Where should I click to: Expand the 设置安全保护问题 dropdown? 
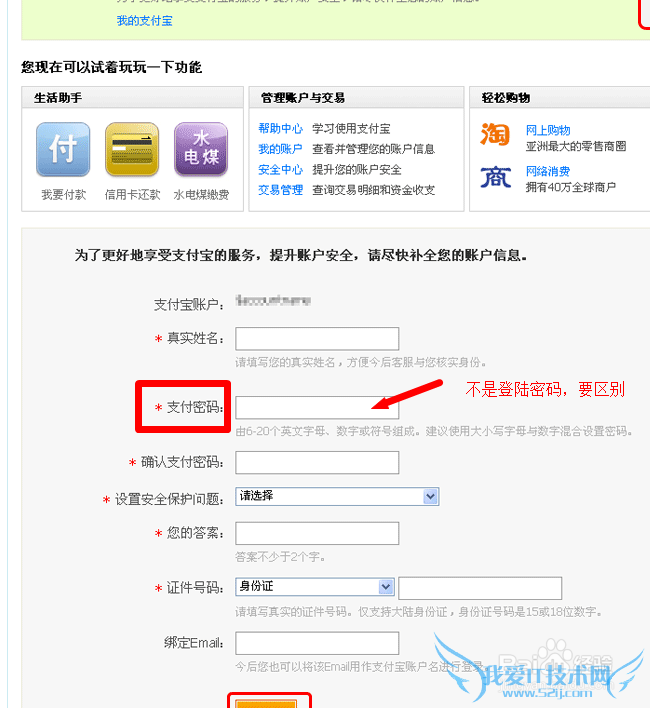point(337,496)
